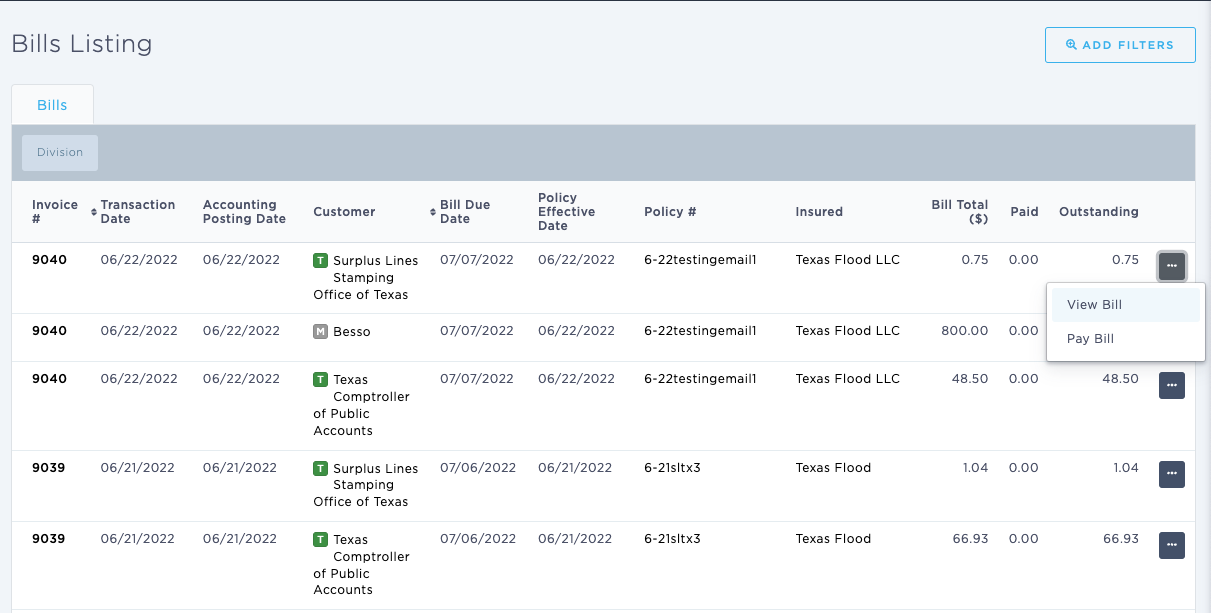Click the ellipsis icon on the last Texas Comptroller row

[1171, 545]
